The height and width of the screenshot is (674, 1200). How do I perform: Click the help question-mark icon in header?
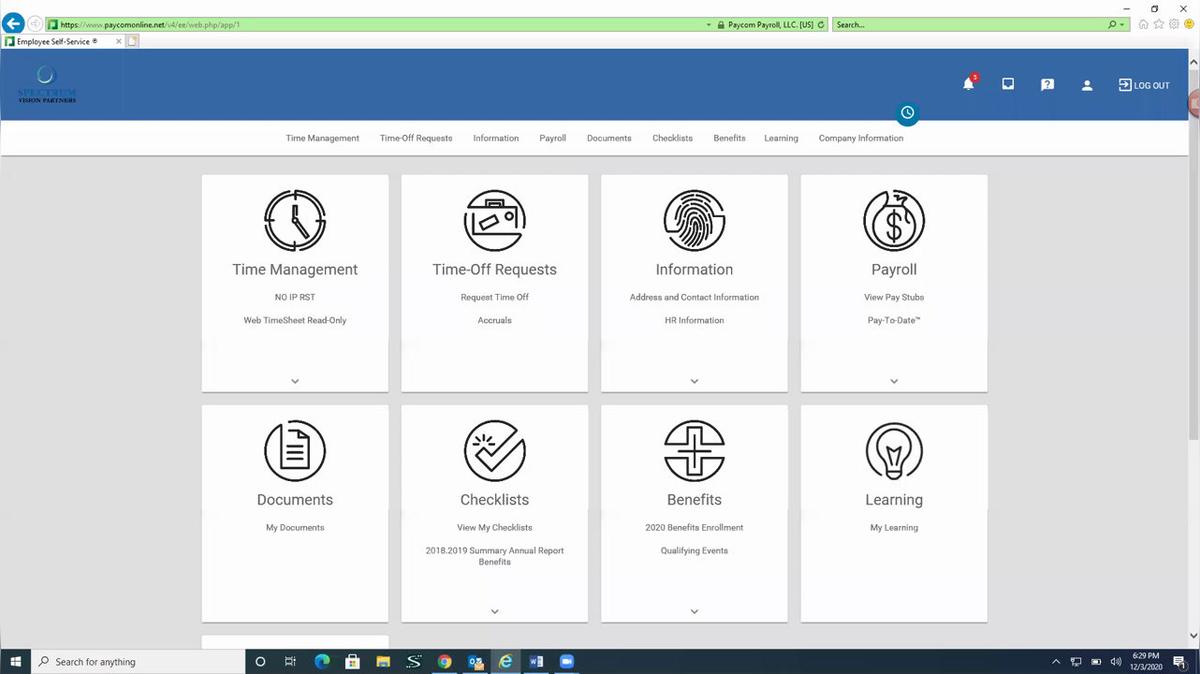point(1047,84)
